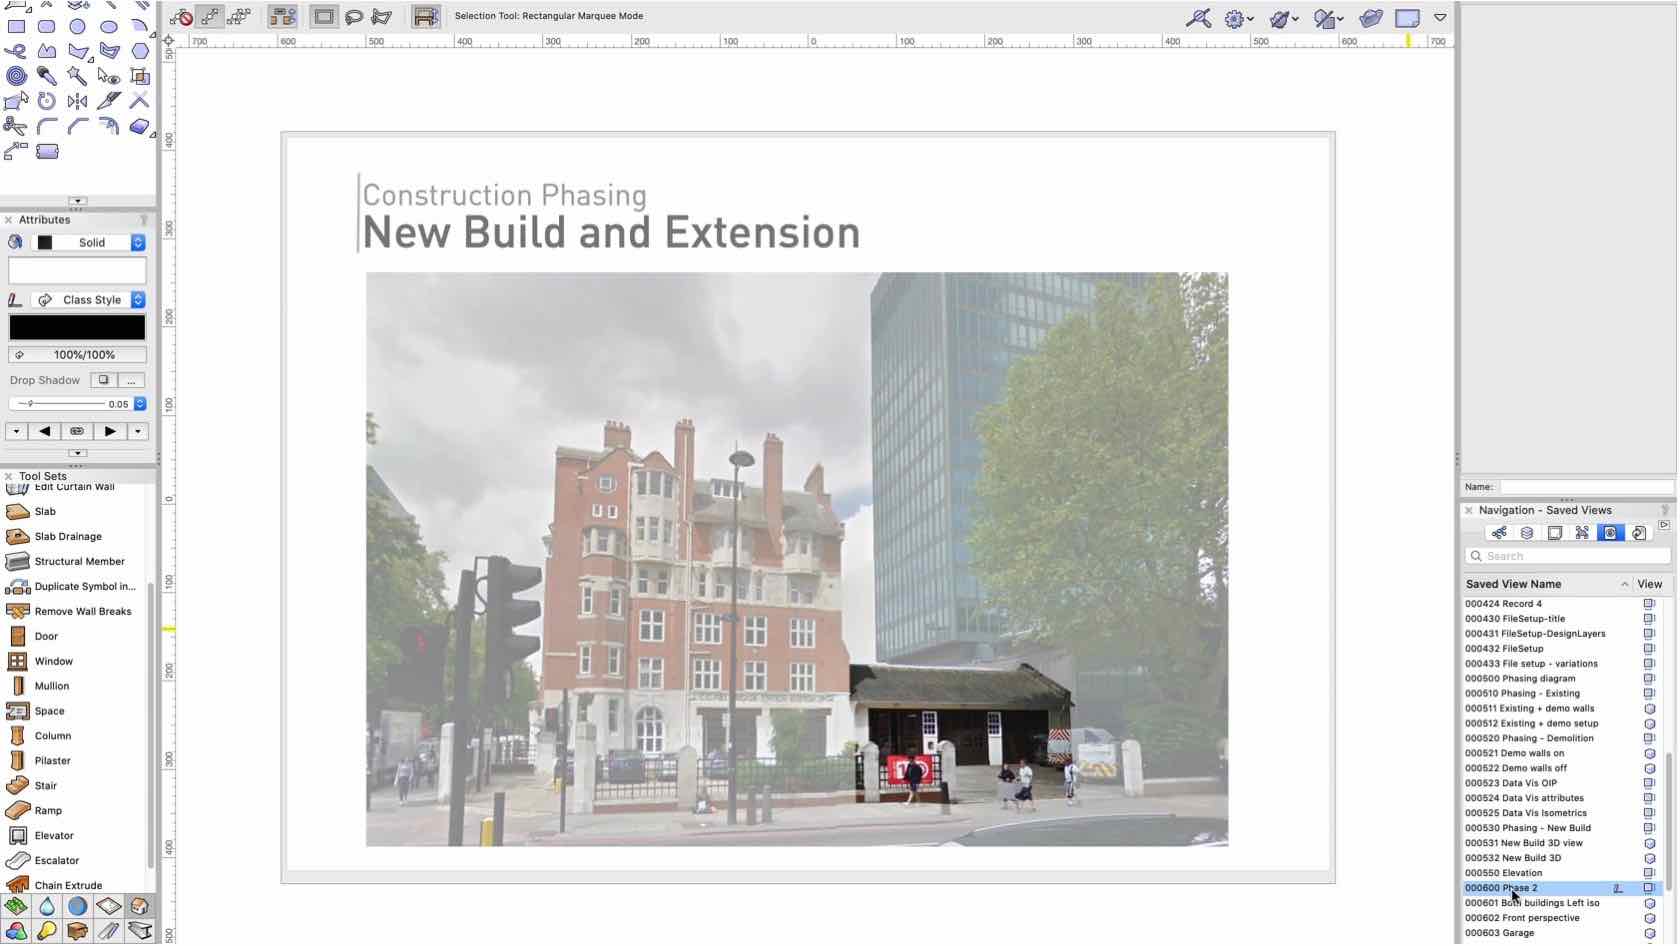Switch to the Design Layers navigation tab
The height and width of the screenshot is (946, 1680).
tap(1527, 534)
